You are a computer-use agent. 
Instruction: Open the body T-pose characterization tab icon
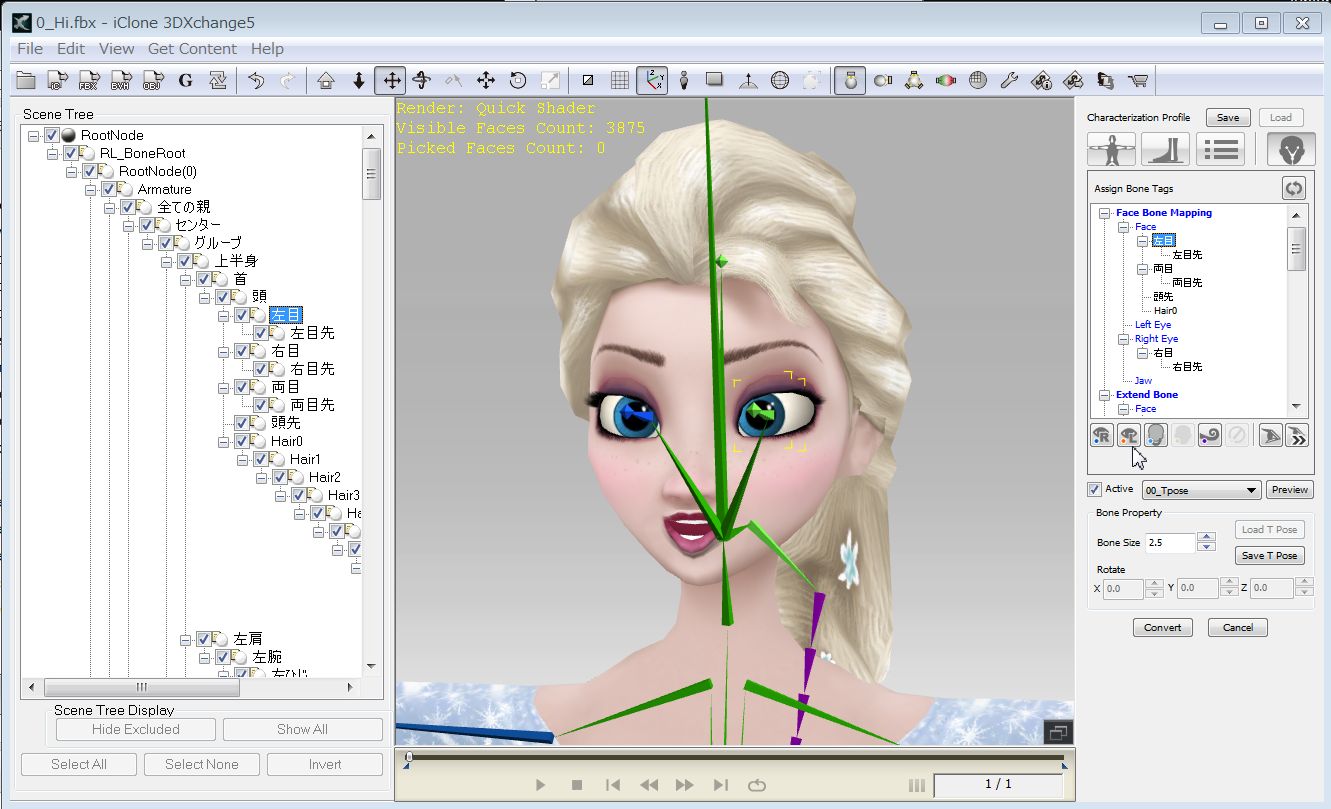1112,149
